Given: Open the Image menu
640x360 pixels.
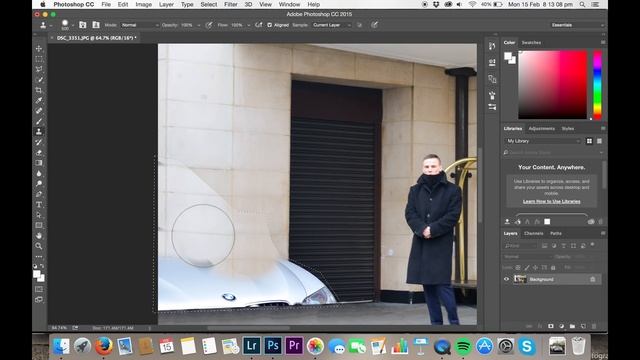Looking at the screenshot, I should (144, 4).
